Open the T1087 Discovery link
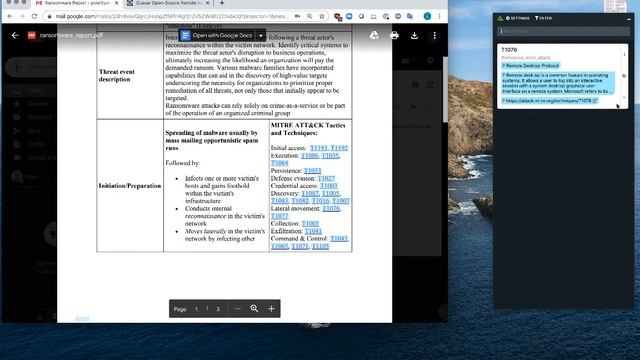This screenshot has height=360, width=640. click(310, 193)
